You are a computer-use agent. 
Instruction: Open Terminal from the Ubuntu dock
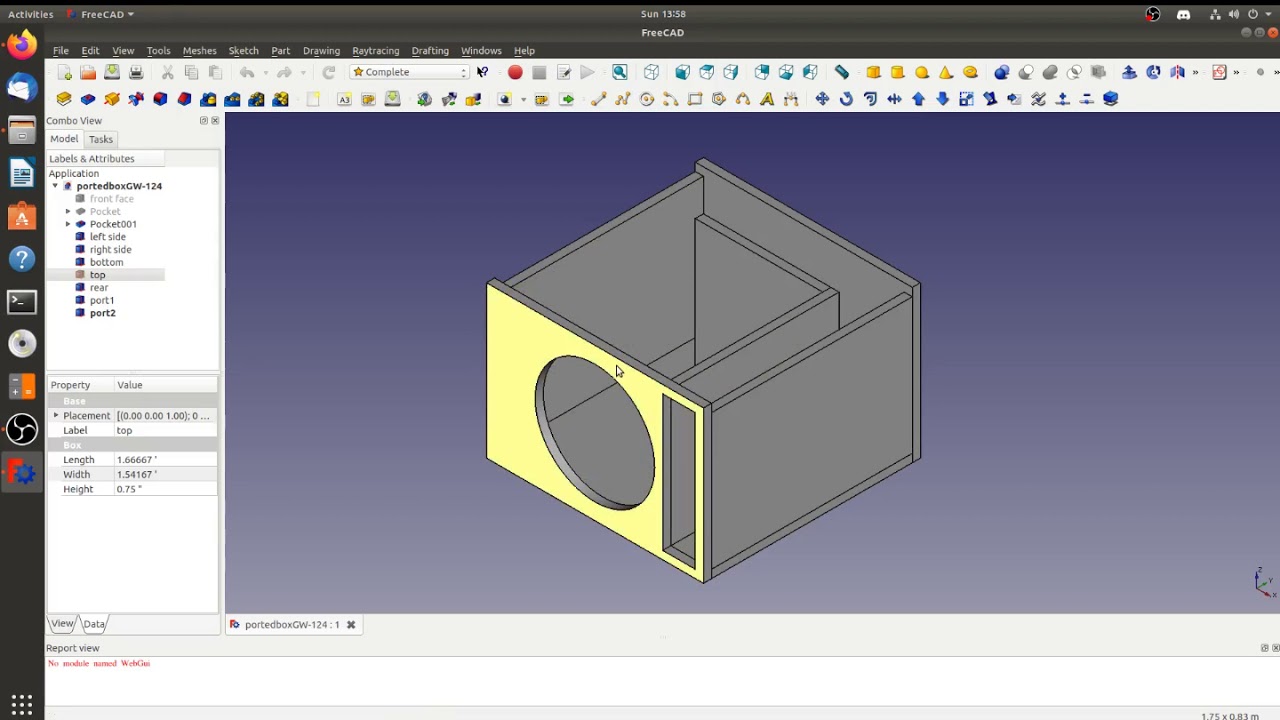(22, 302)
